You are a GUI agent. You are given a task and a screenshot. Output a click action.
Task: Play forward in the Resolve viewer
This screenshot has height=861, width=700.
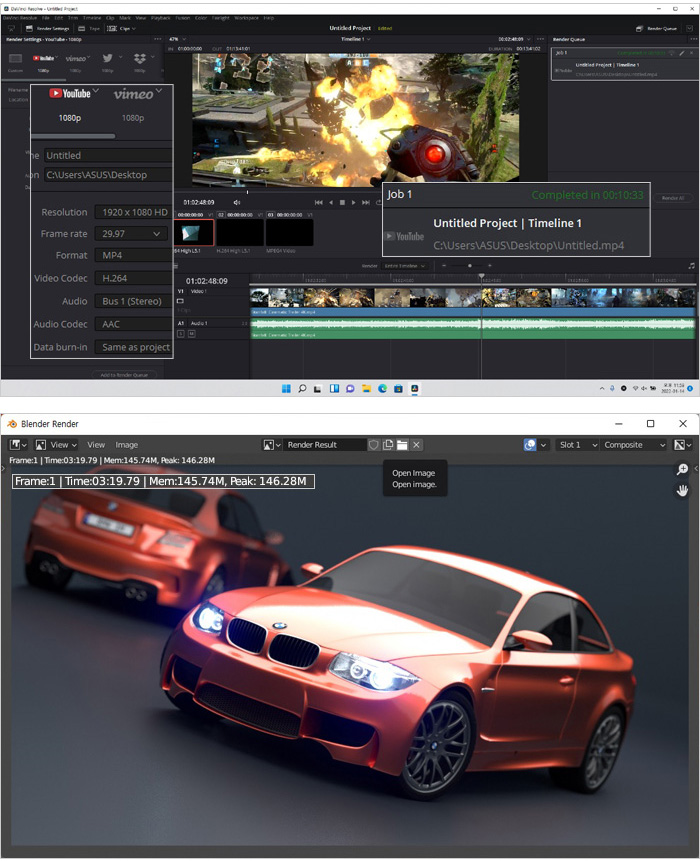tap(353, 203)
